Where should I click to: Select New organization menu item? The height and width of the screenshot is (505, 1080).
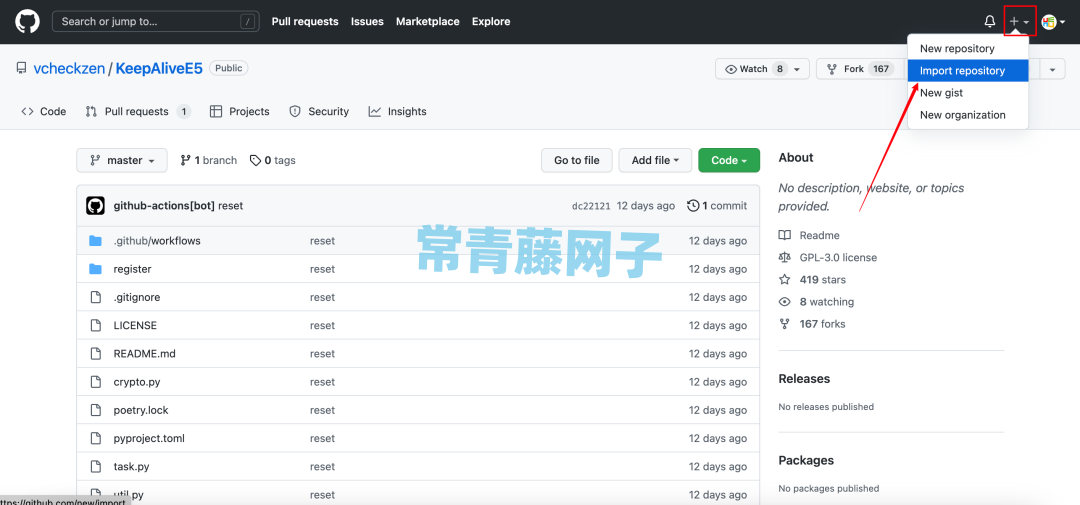click(x=968, y=115)
